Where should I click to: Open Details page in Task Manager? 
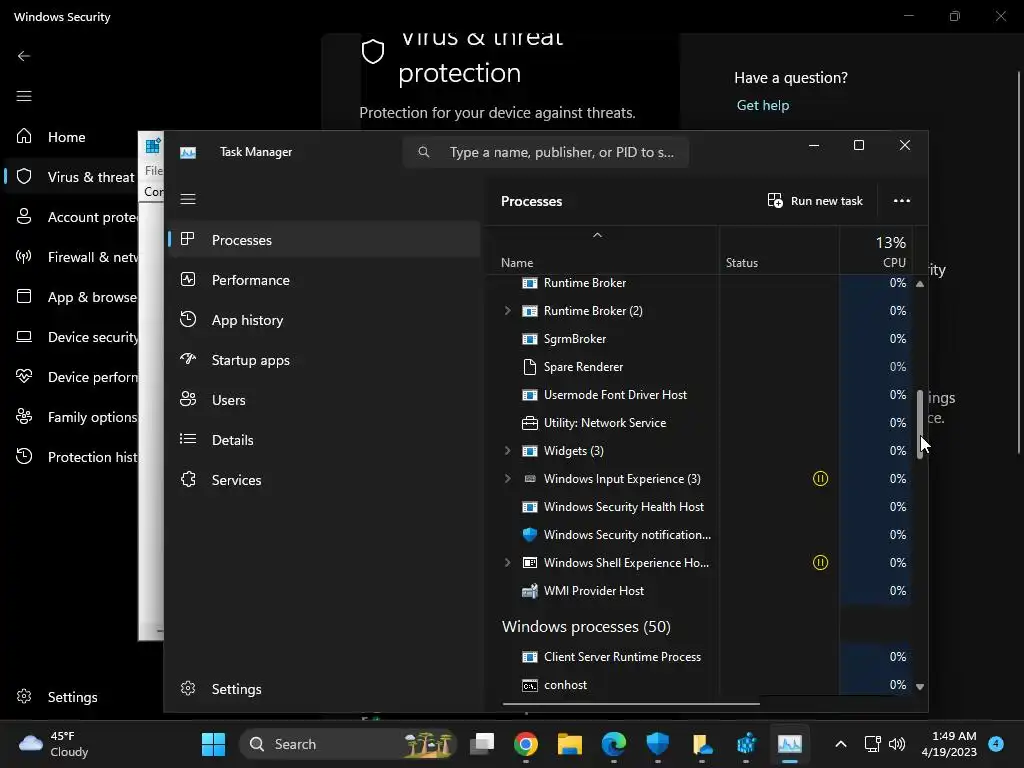(x=325, y=440)
